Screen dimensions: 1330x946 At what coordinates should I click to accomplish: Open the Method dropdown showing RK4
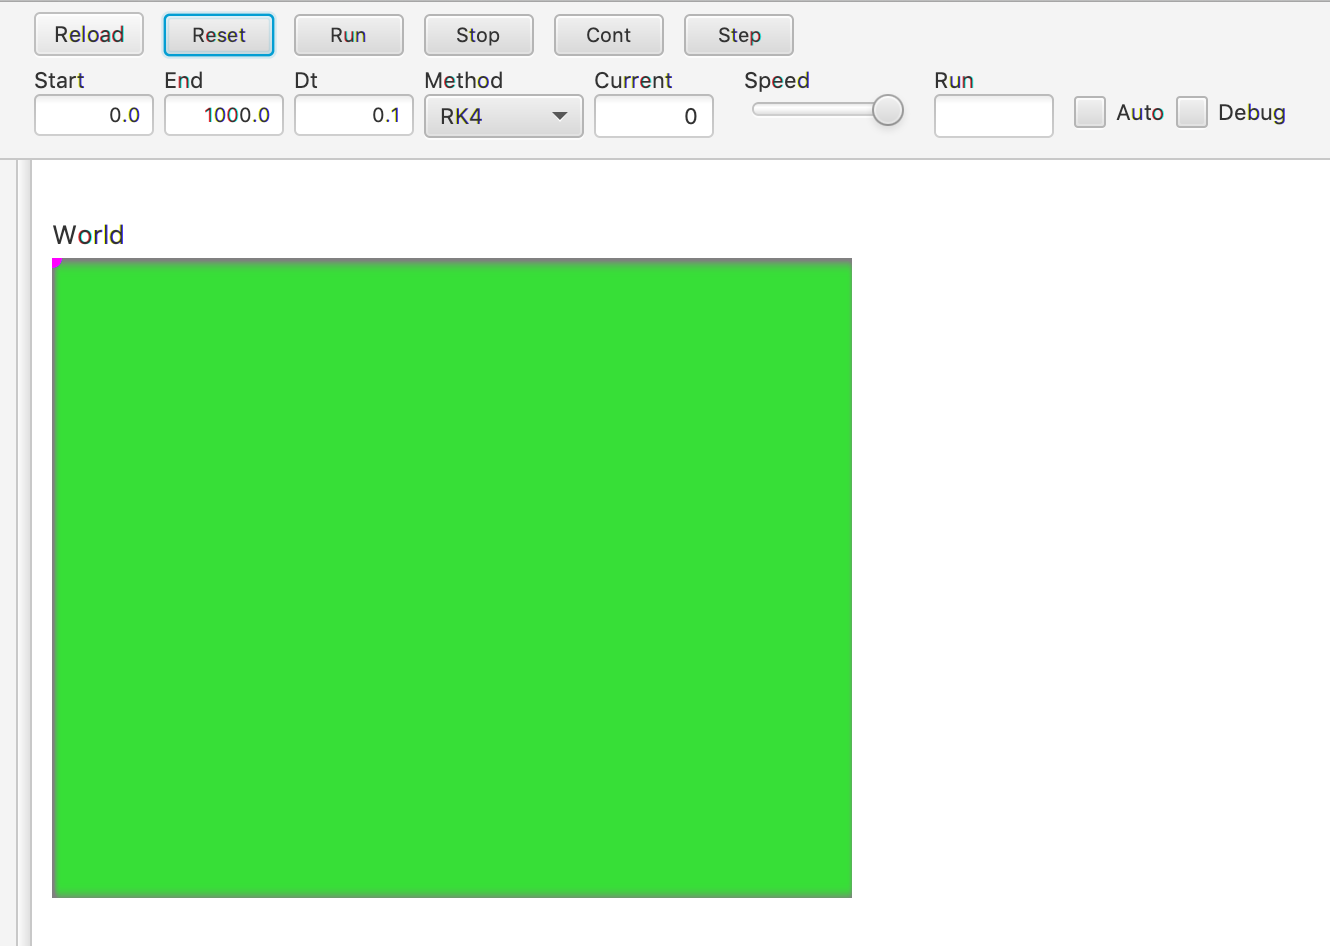pyautogui.click(x=504, y=116)
